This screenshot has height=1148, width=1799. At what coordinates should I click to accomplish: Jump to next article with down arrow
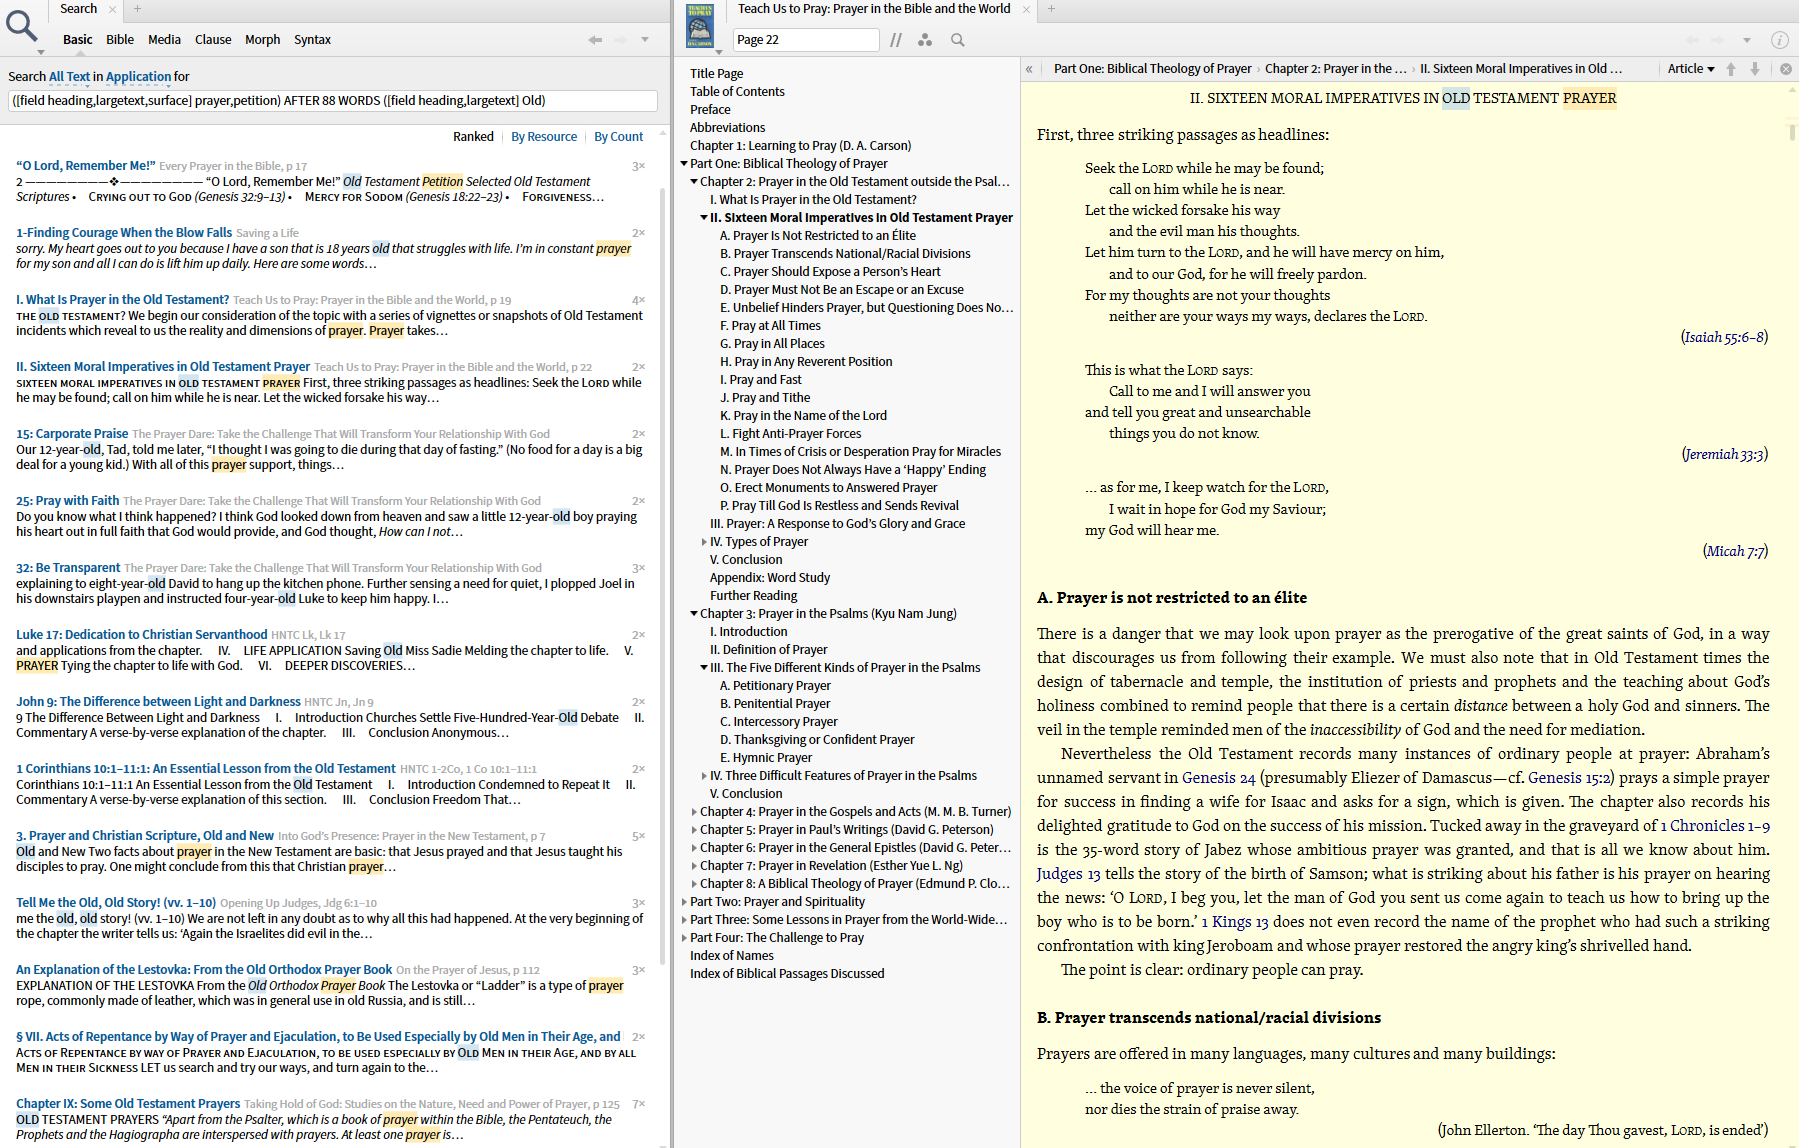pyautogui.click(x=1755, y=69)
